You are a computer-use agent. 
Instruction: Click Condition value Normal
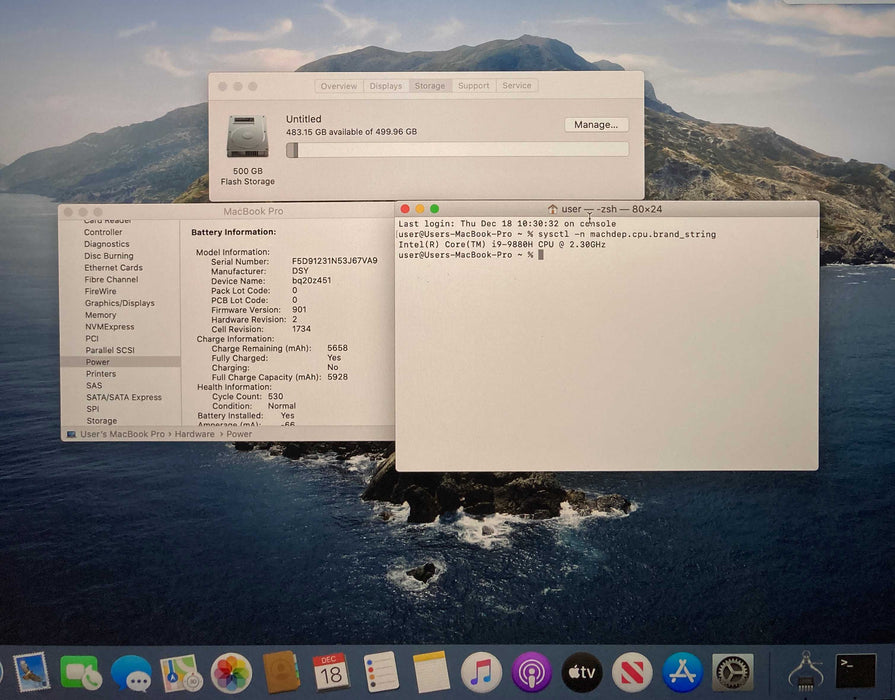tap(282, 406)
